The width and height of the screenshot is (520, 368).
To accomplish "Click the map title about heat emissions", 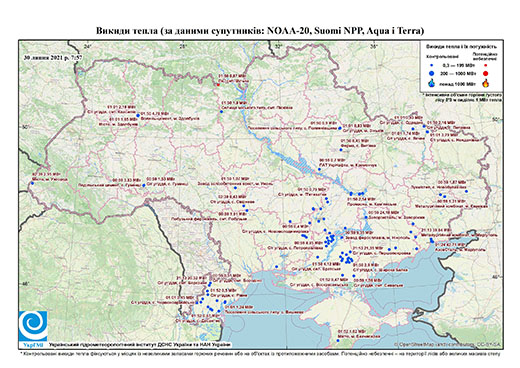I will (260, 31).
